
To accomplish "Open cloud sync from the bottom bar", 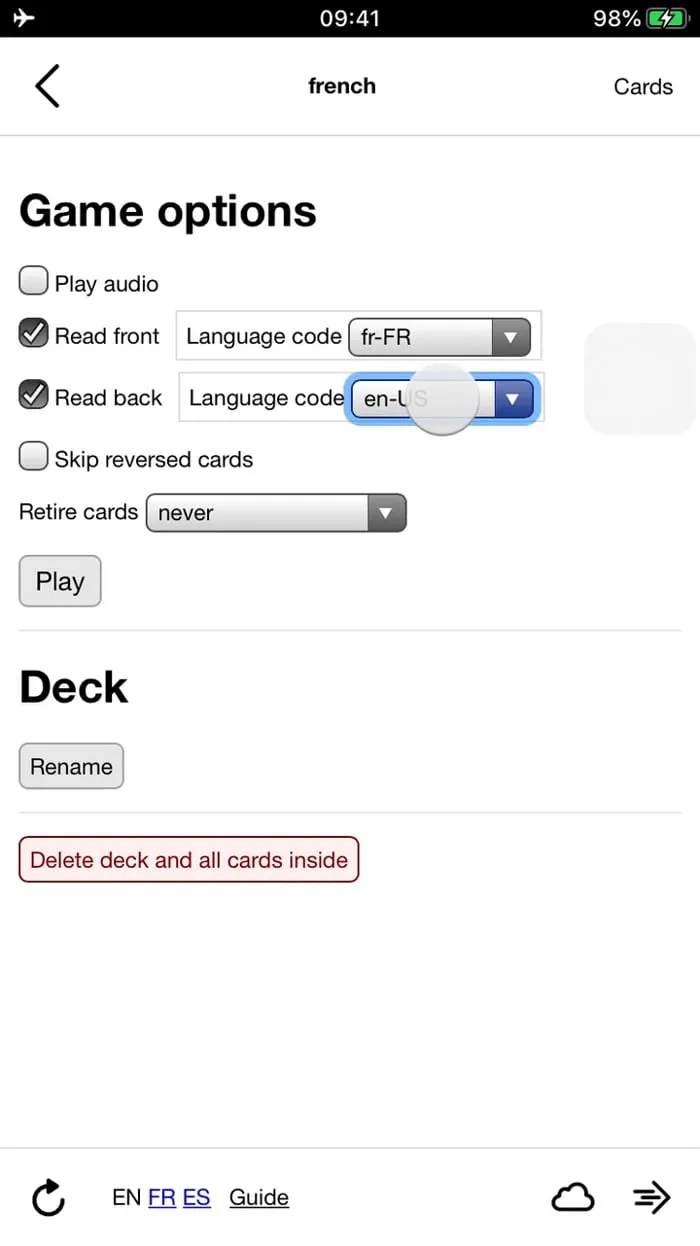I will pyautogui.click(x=572, y=1197).
